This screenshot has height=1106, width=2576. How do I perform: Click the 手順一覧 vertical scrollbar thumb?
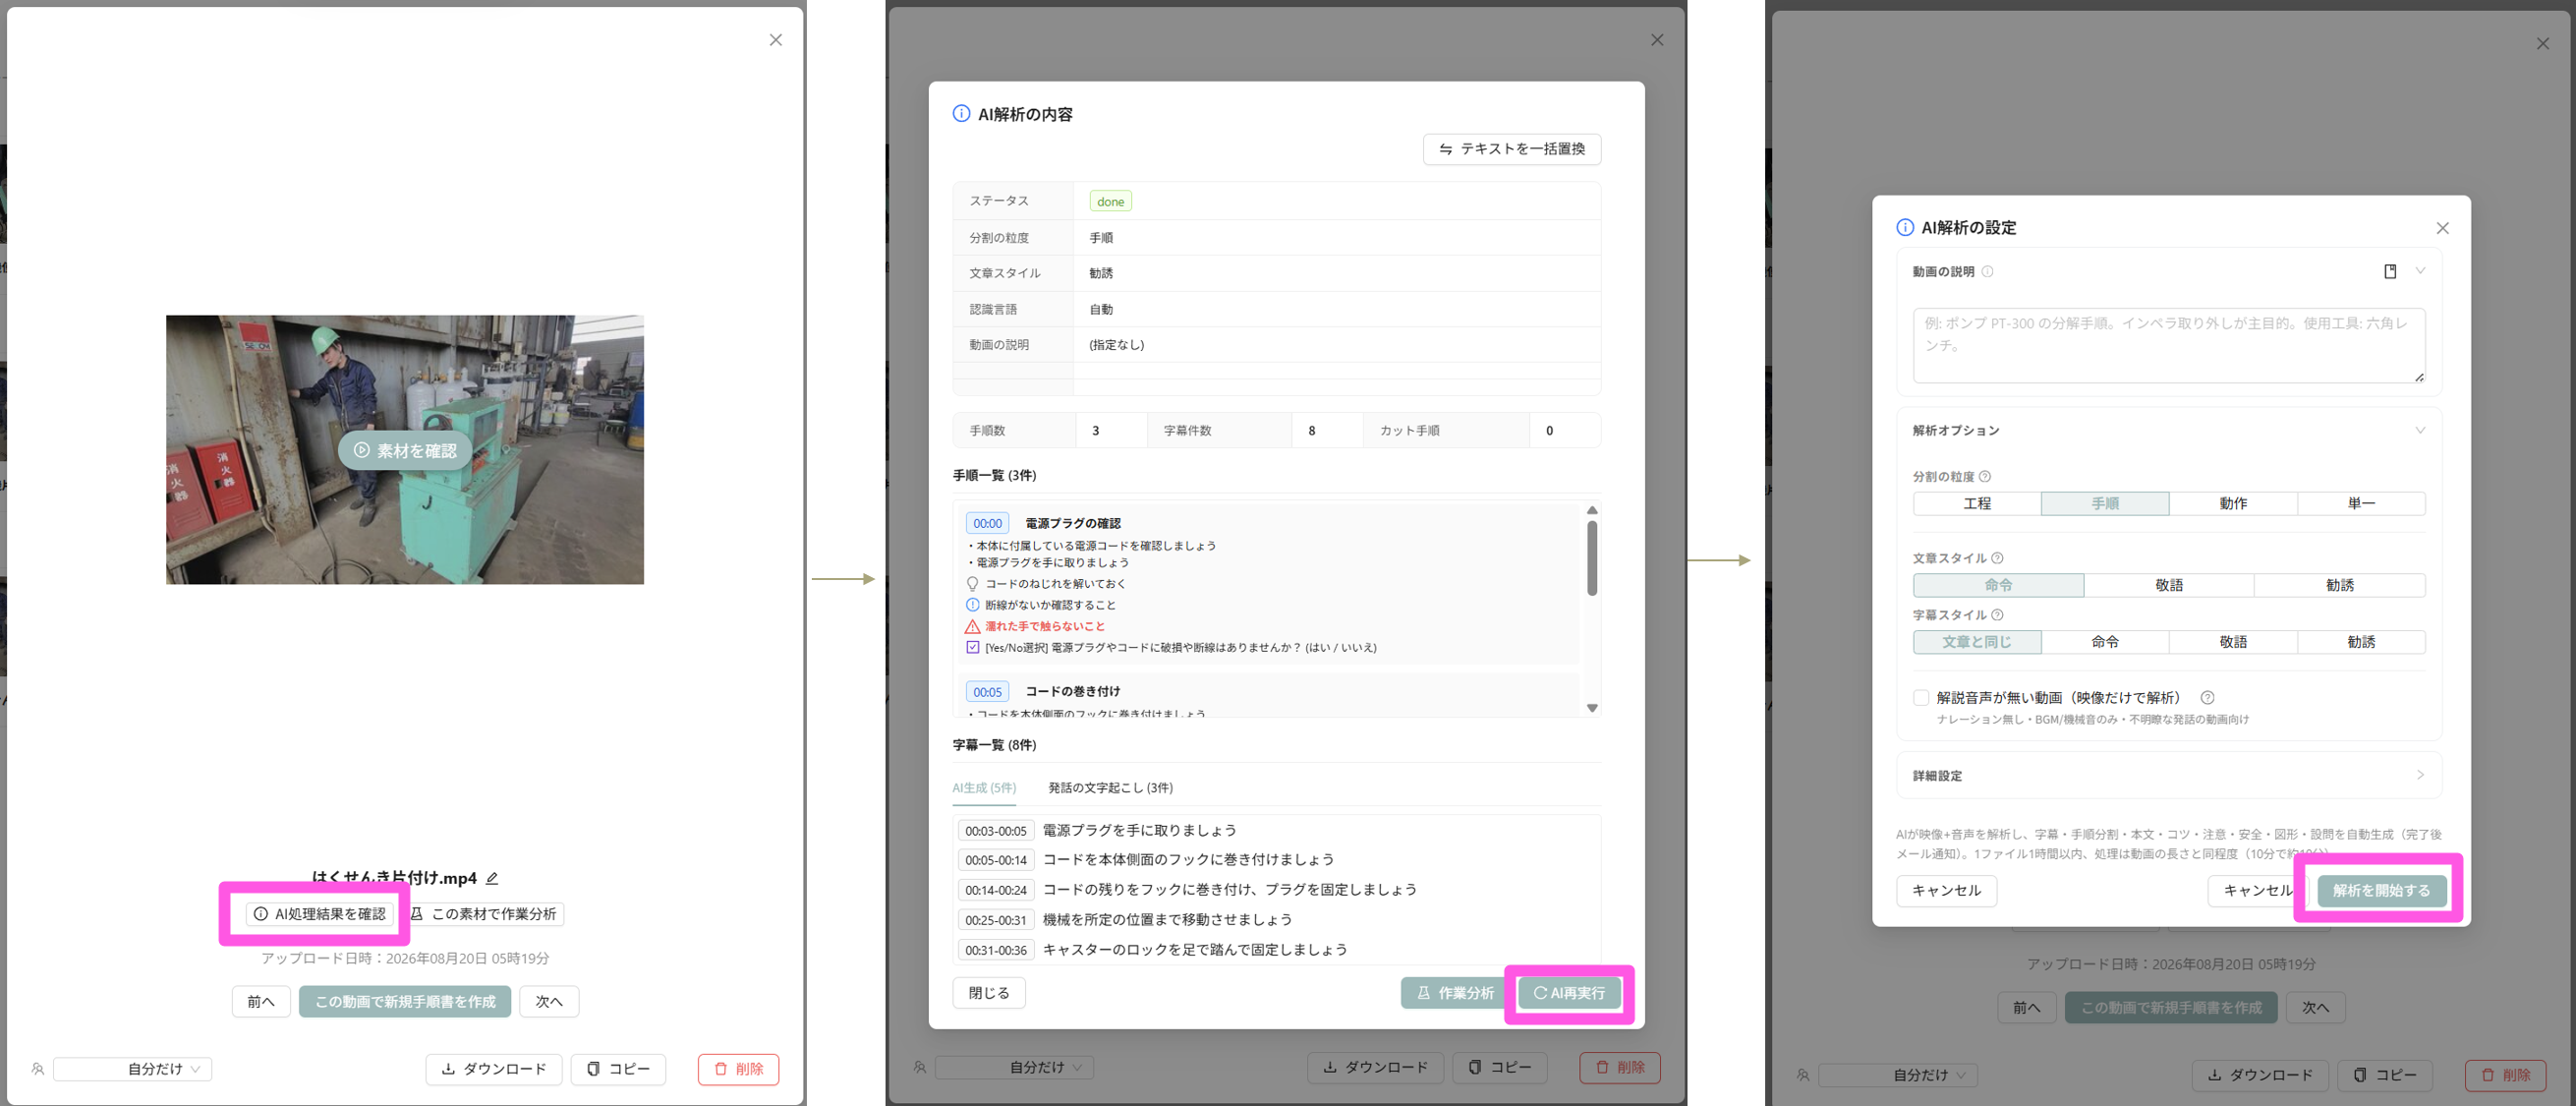[1592, 558]
